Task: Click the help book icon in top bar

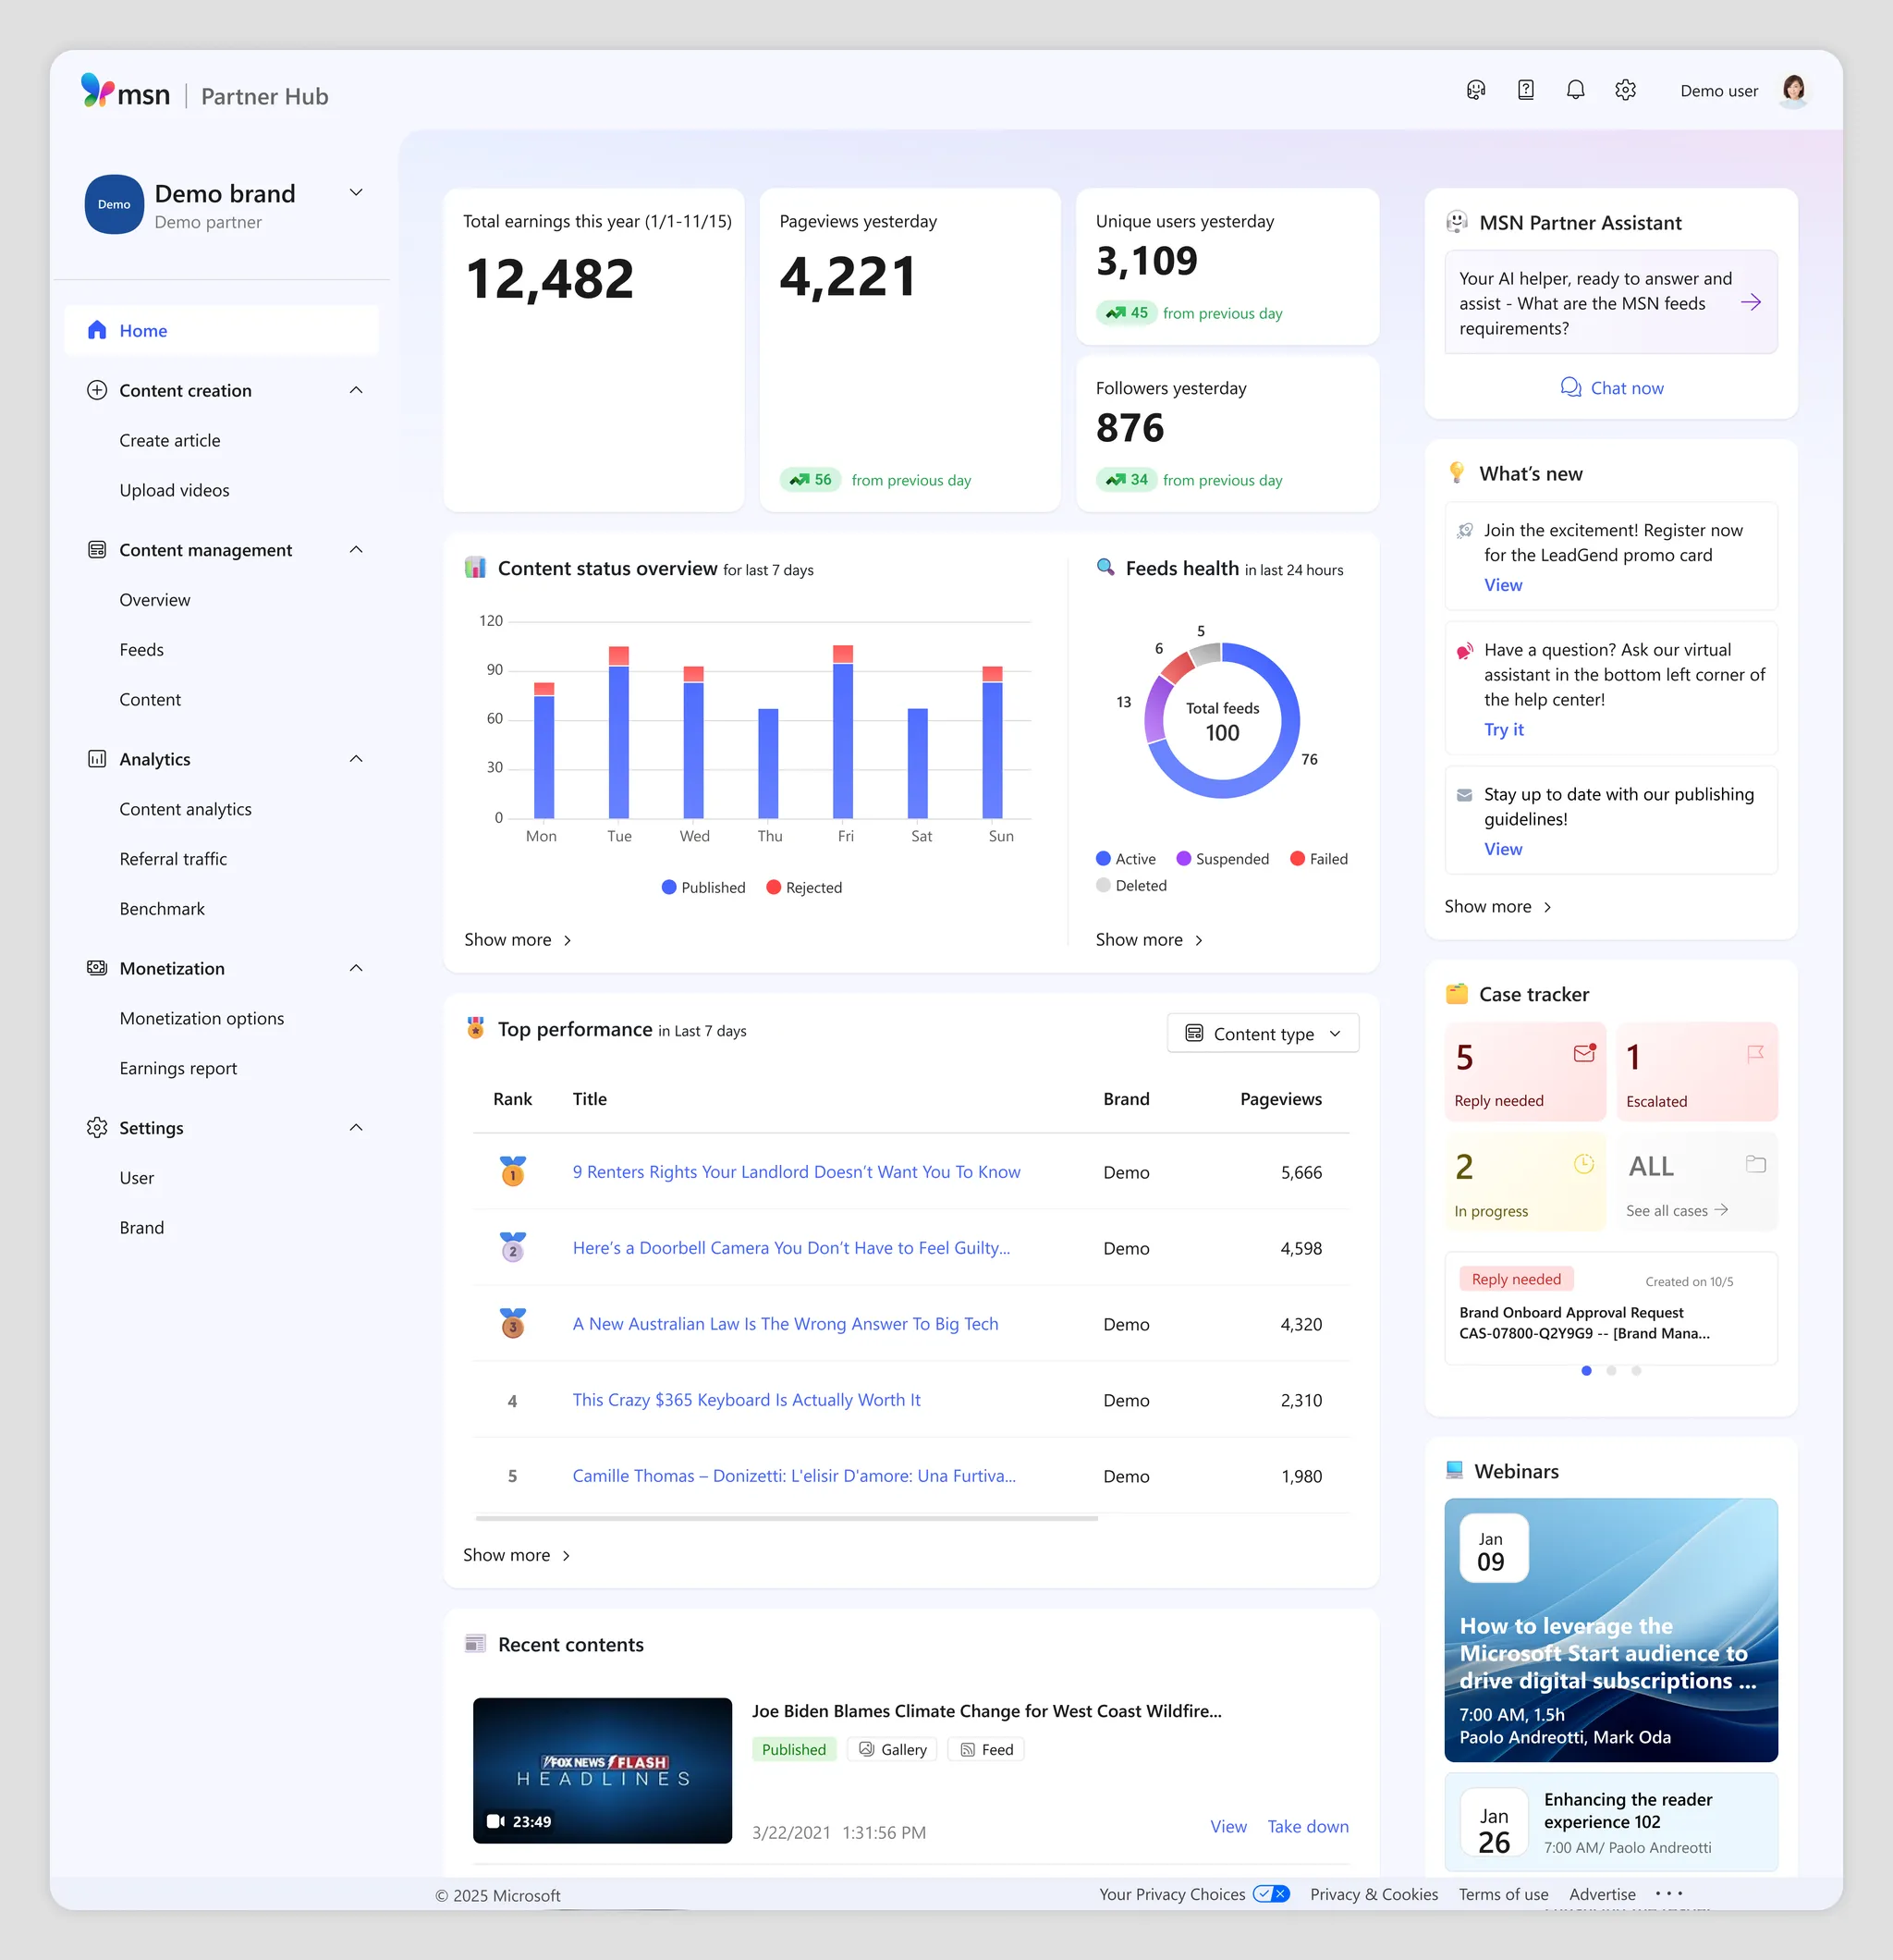Action: click(x=1526, y=90)
